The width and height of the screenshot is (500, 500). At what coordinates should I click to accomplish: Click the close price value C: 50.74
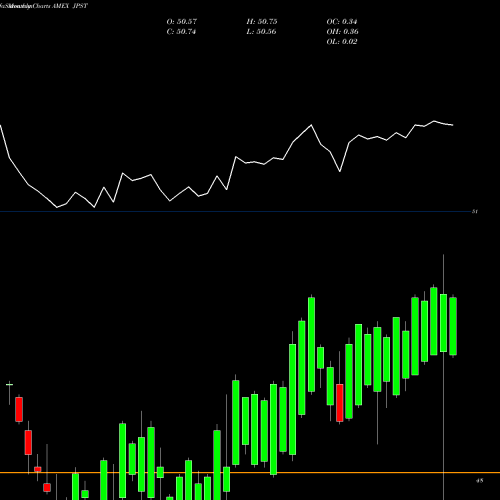(x=181, y=32)
